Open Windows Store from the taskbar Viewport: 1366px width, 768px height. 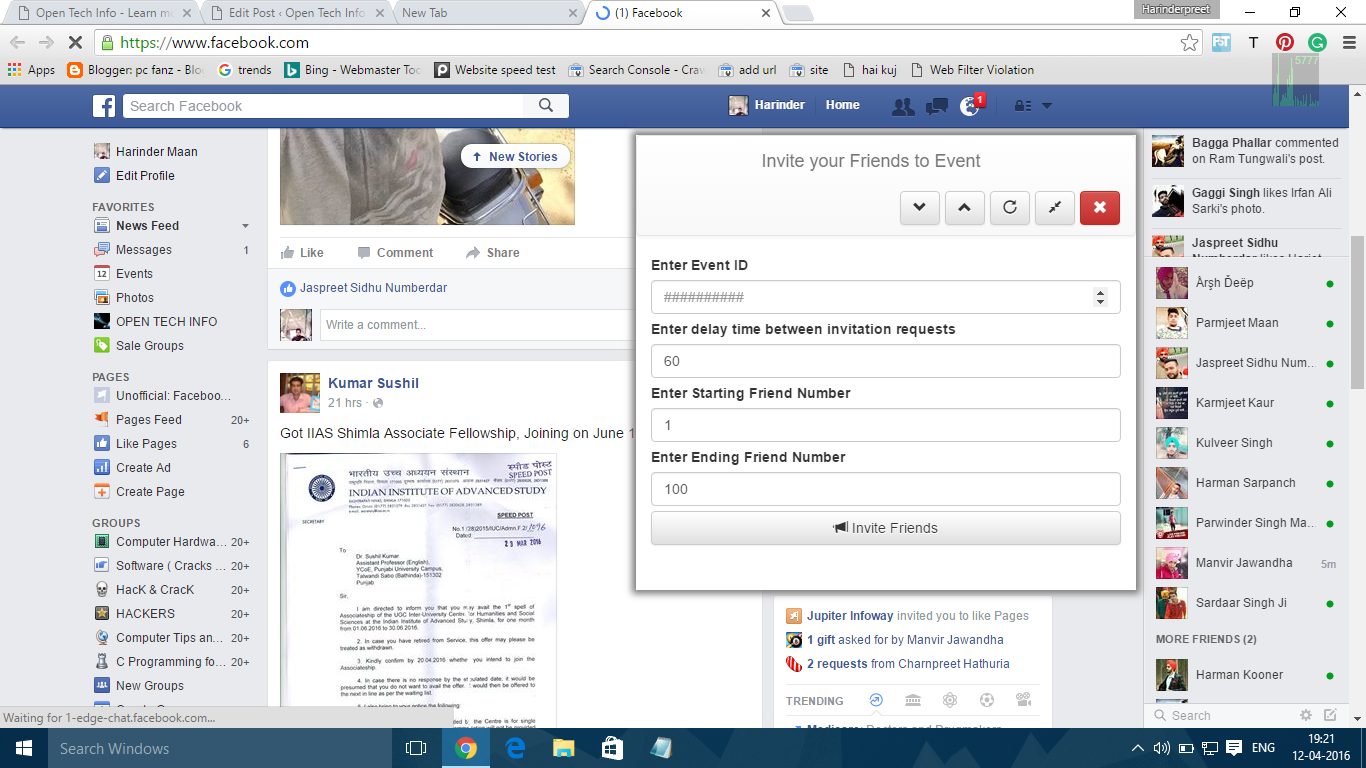612,748
